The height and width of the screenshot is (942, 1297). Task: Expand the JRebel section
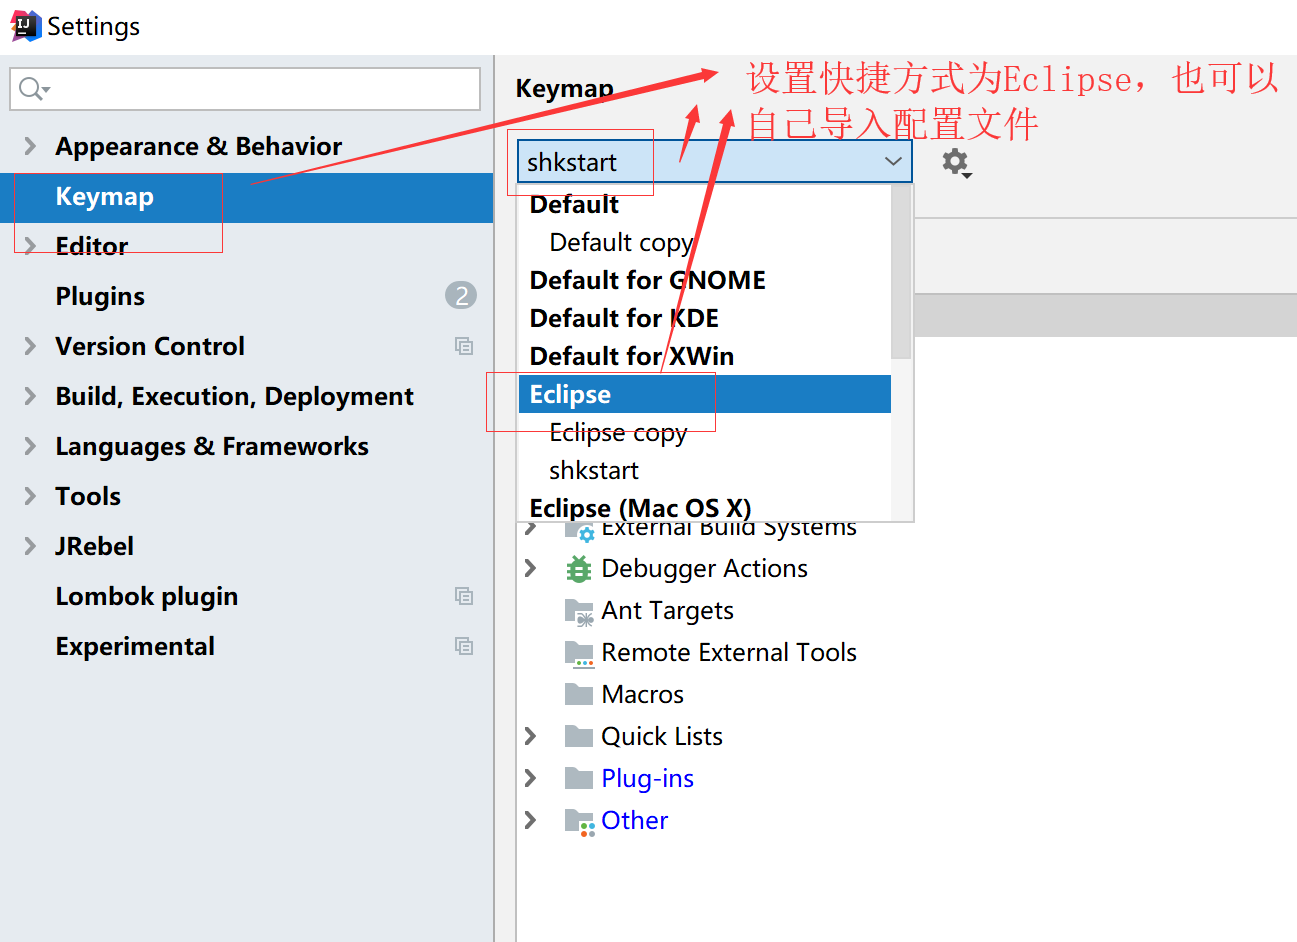[30, 546]
